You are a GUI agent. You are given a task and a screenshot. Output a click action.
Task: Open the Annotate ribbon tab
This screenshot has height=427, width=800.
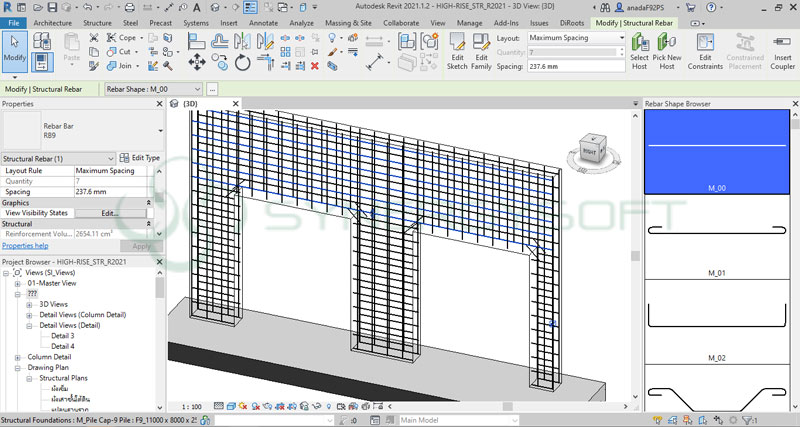pos(263,21)
